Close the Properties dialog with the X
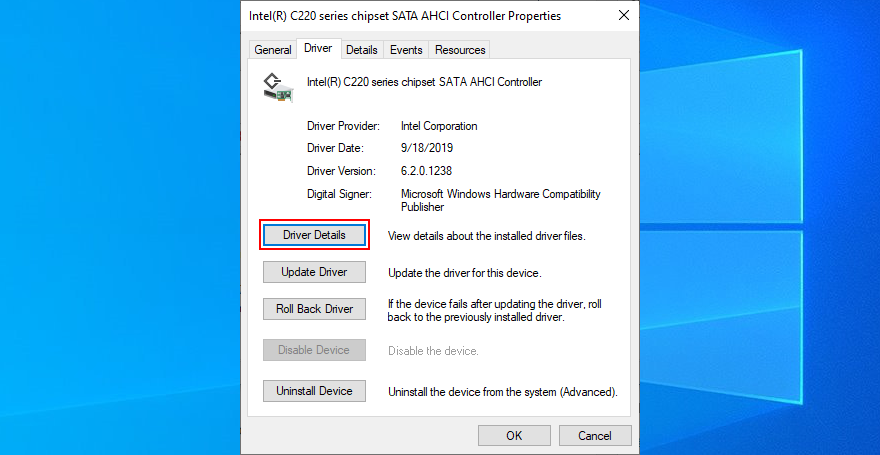The height and width of the screenshot is (455, 880). [624, 16]
